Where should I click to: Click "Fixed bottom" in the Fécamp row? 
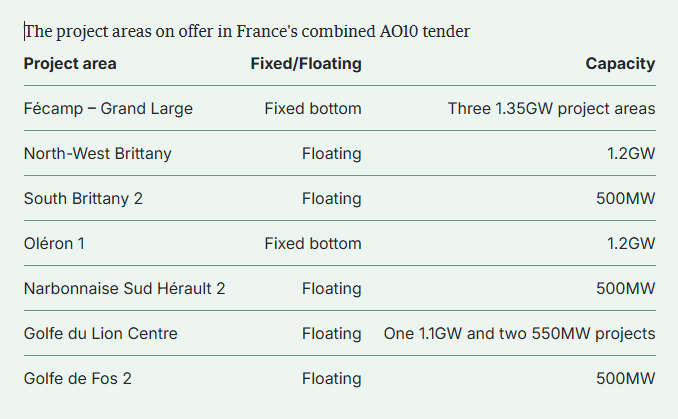pos(313,108)
